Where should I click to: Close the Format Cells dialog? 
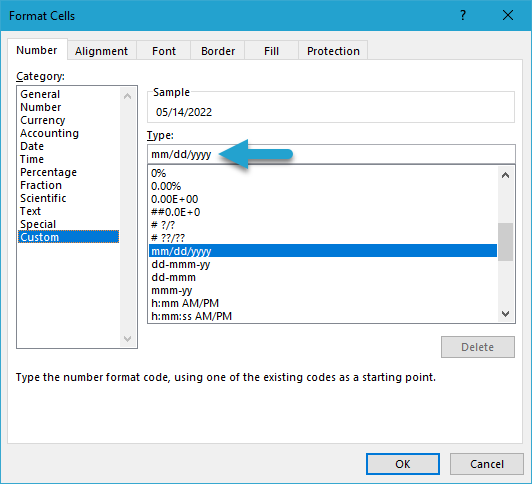[508, 15]
